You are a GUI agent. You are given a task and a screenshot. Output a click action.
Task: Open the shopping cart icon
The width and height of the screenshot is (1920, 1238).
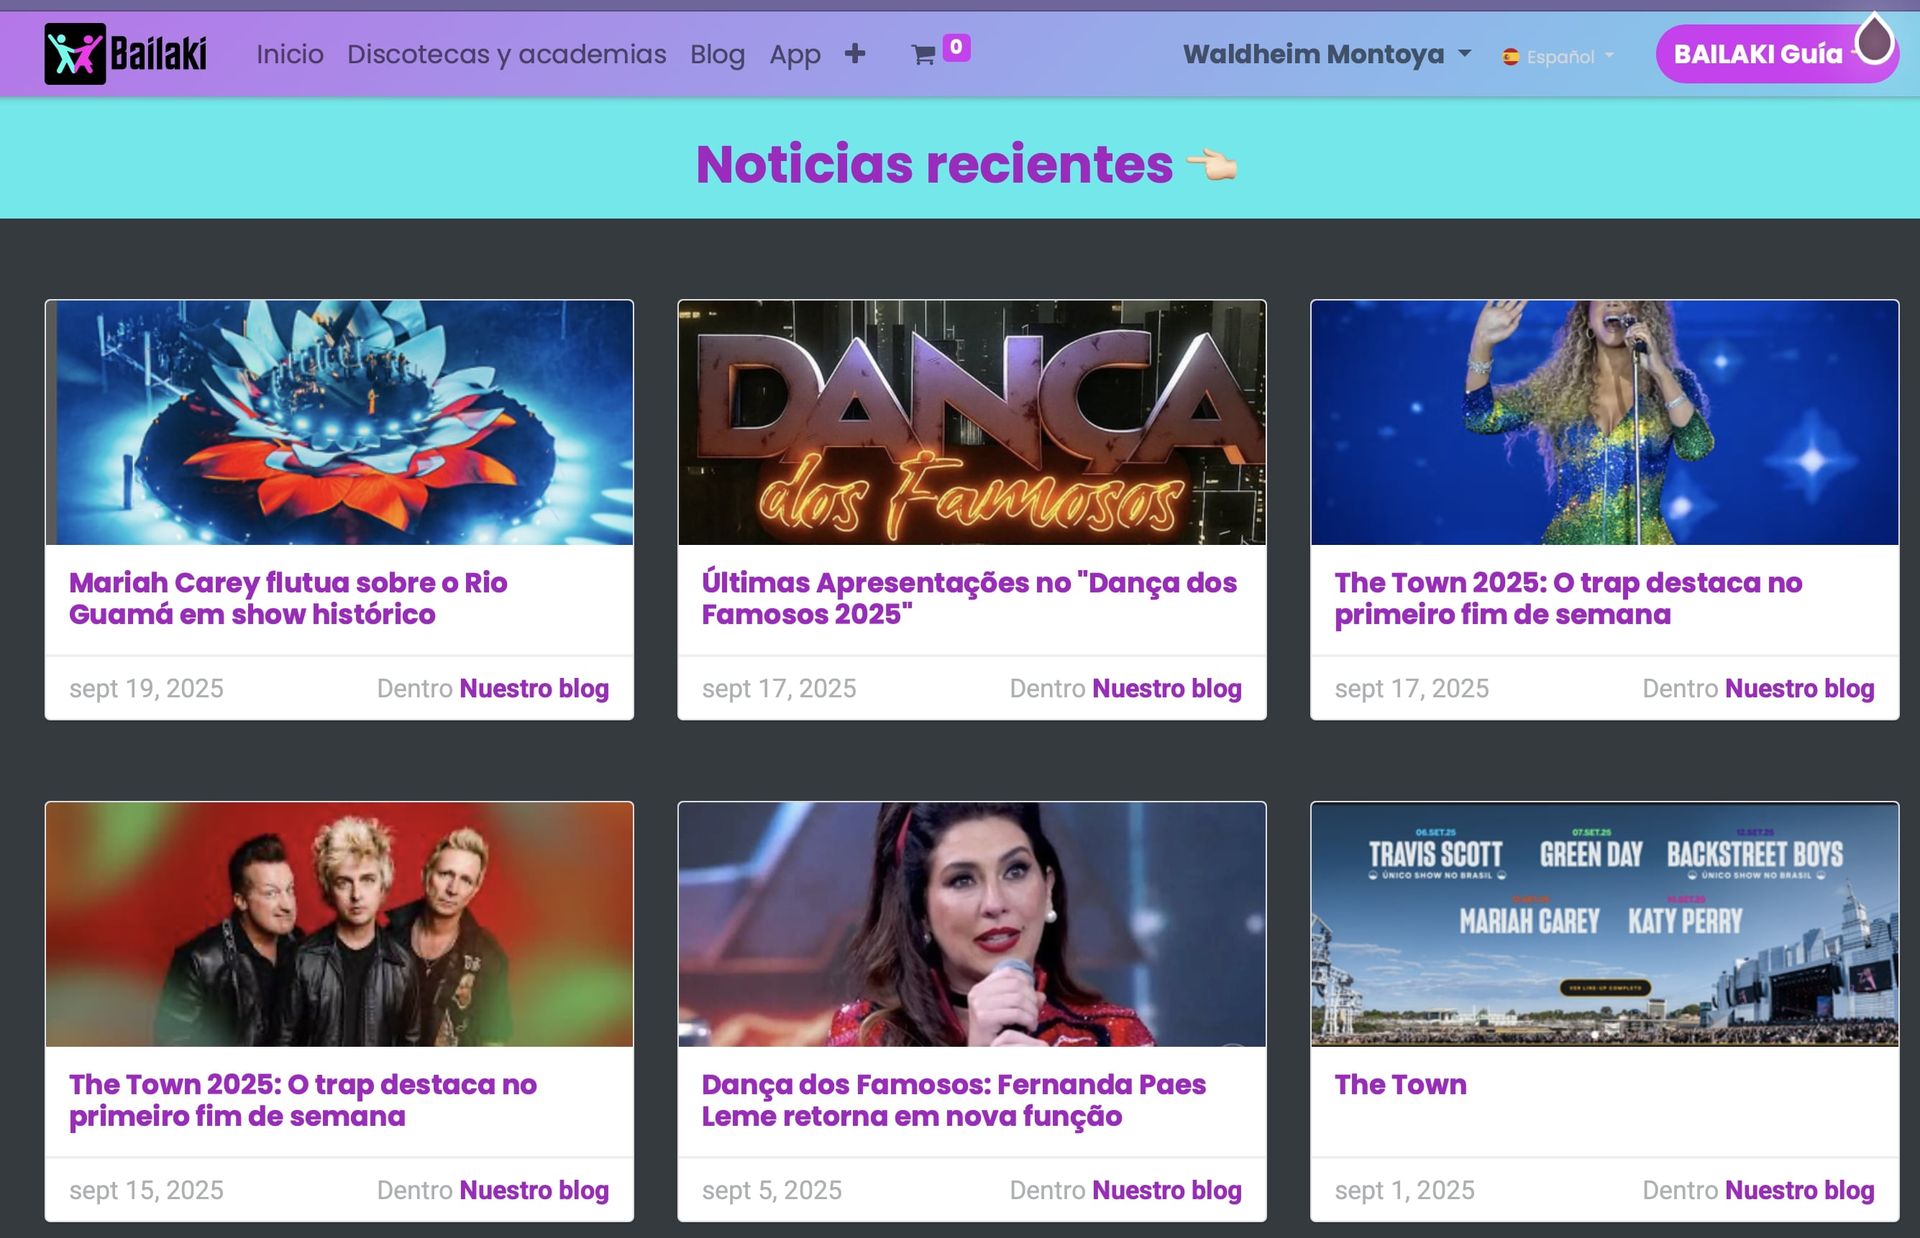(923, 55)
